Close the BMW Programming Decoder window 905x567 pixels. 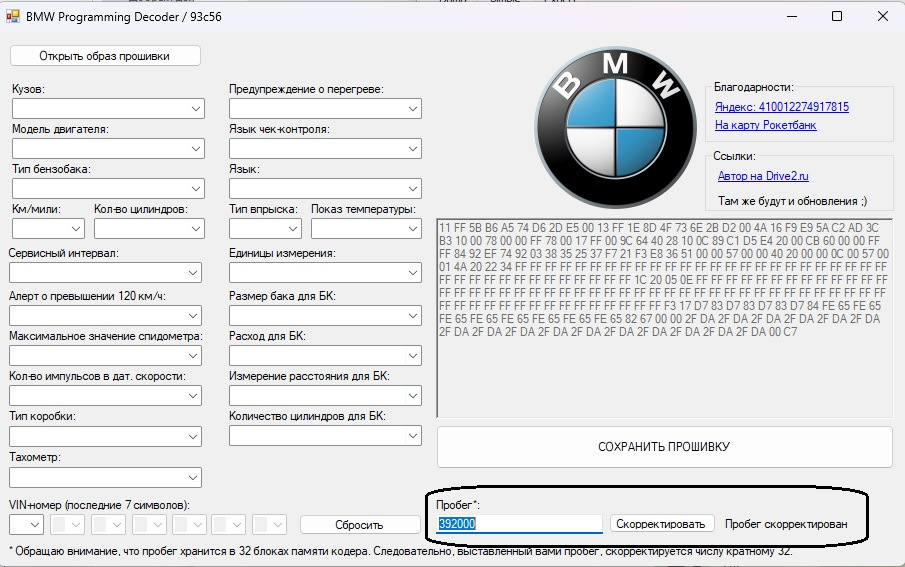[882, 16]
